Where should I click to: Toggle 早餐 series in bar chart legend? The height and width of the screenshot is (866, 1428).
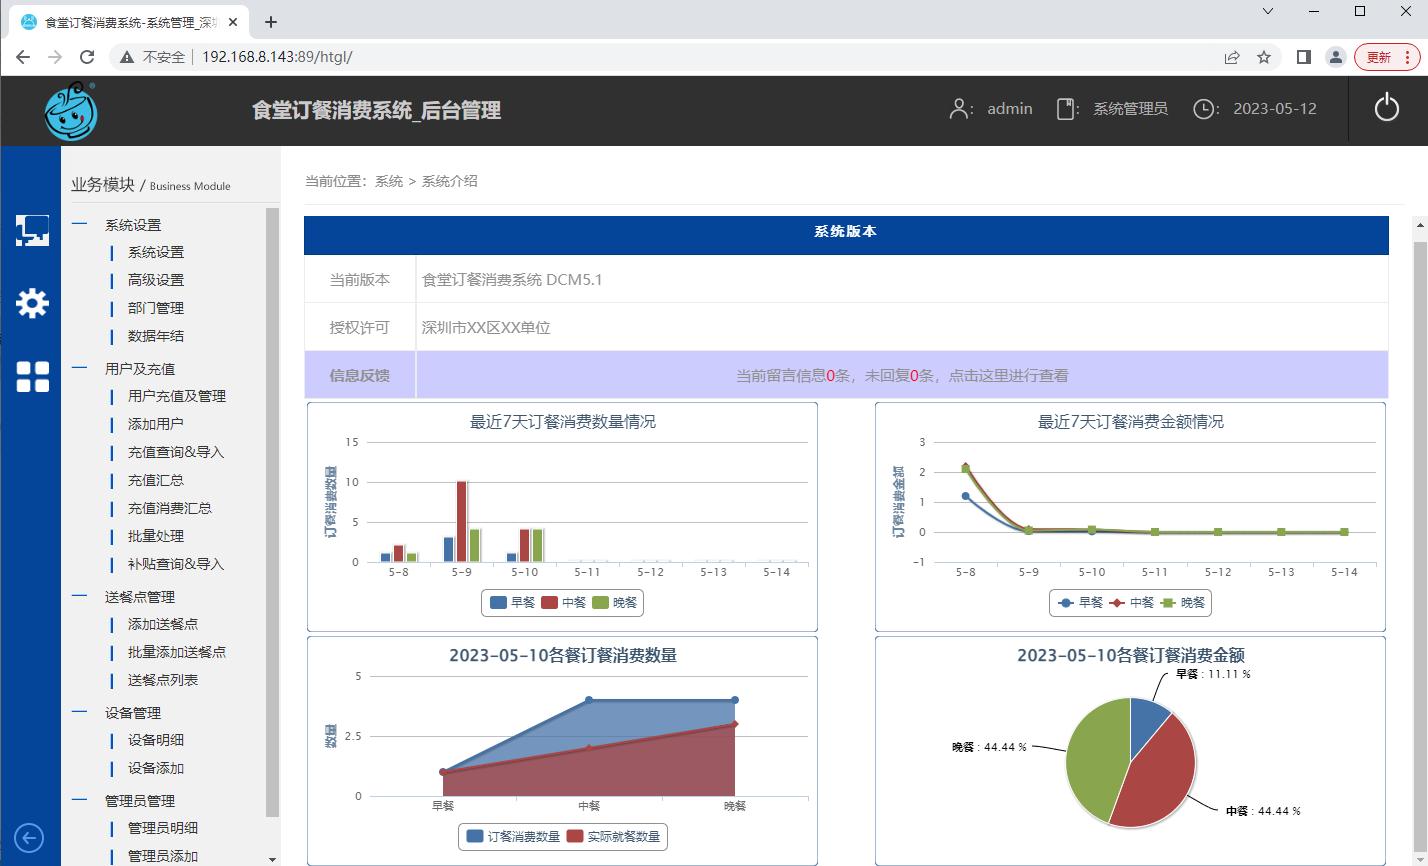click(512, 603)
